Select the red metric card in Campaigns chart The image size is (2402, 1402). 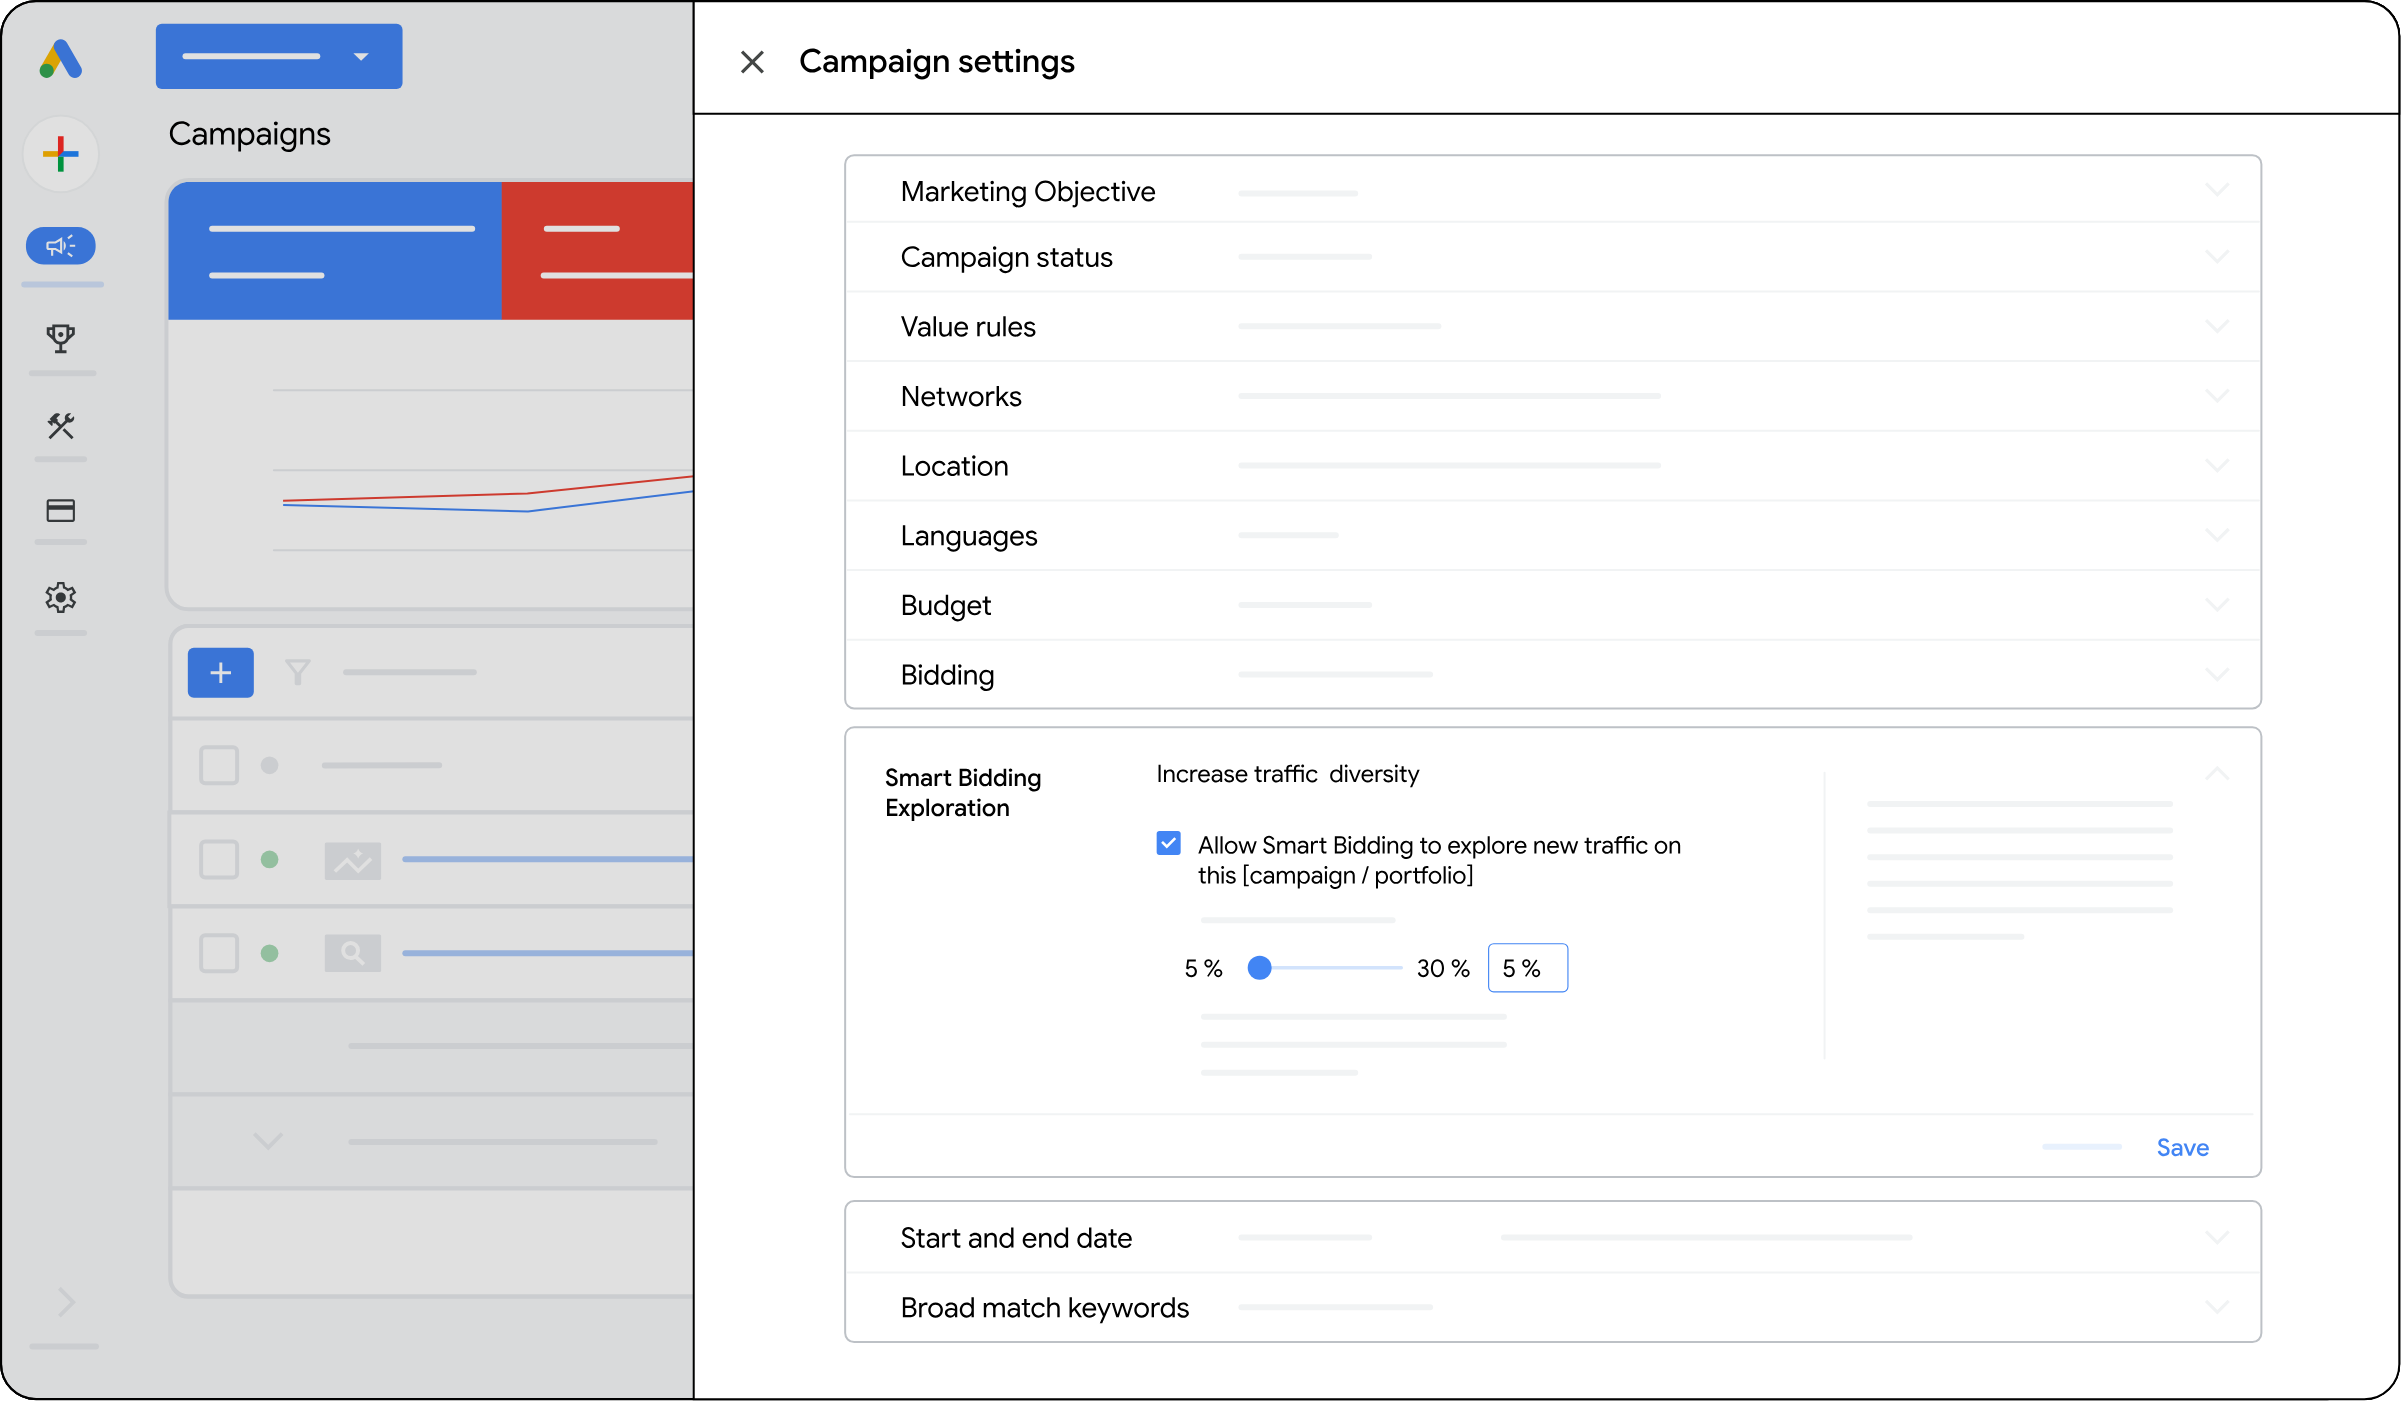597,251
